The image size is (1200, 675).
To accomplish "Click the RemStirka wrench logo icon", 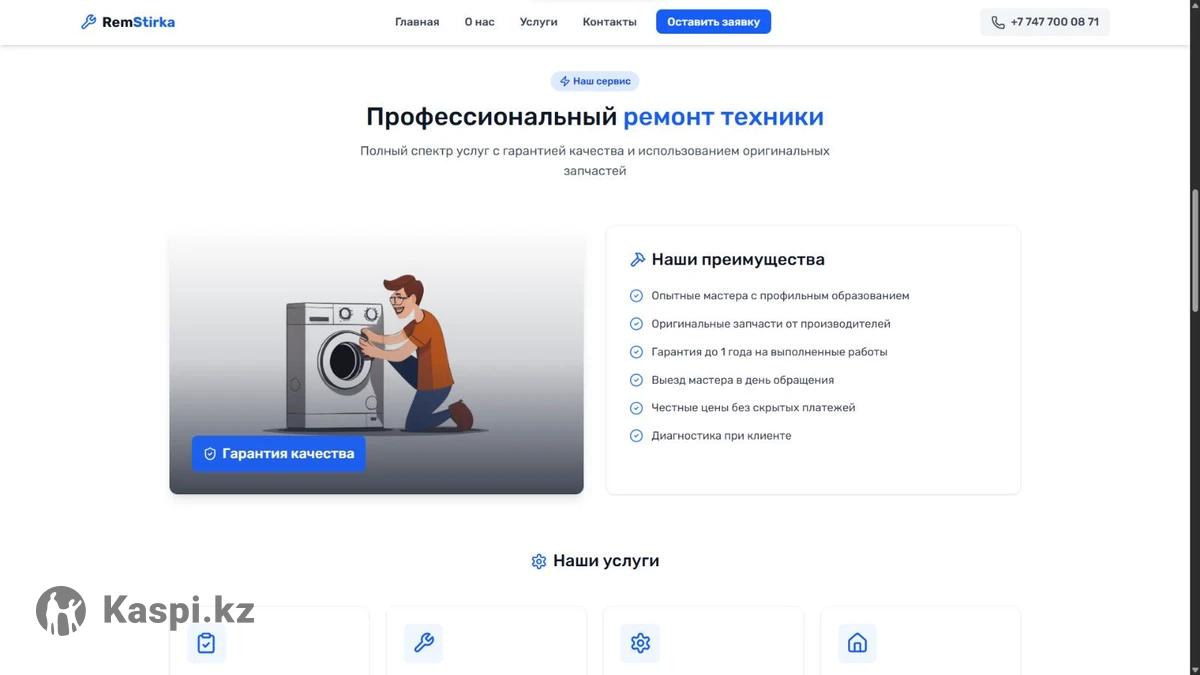I will pyautogui.click(x=88, y=22).
